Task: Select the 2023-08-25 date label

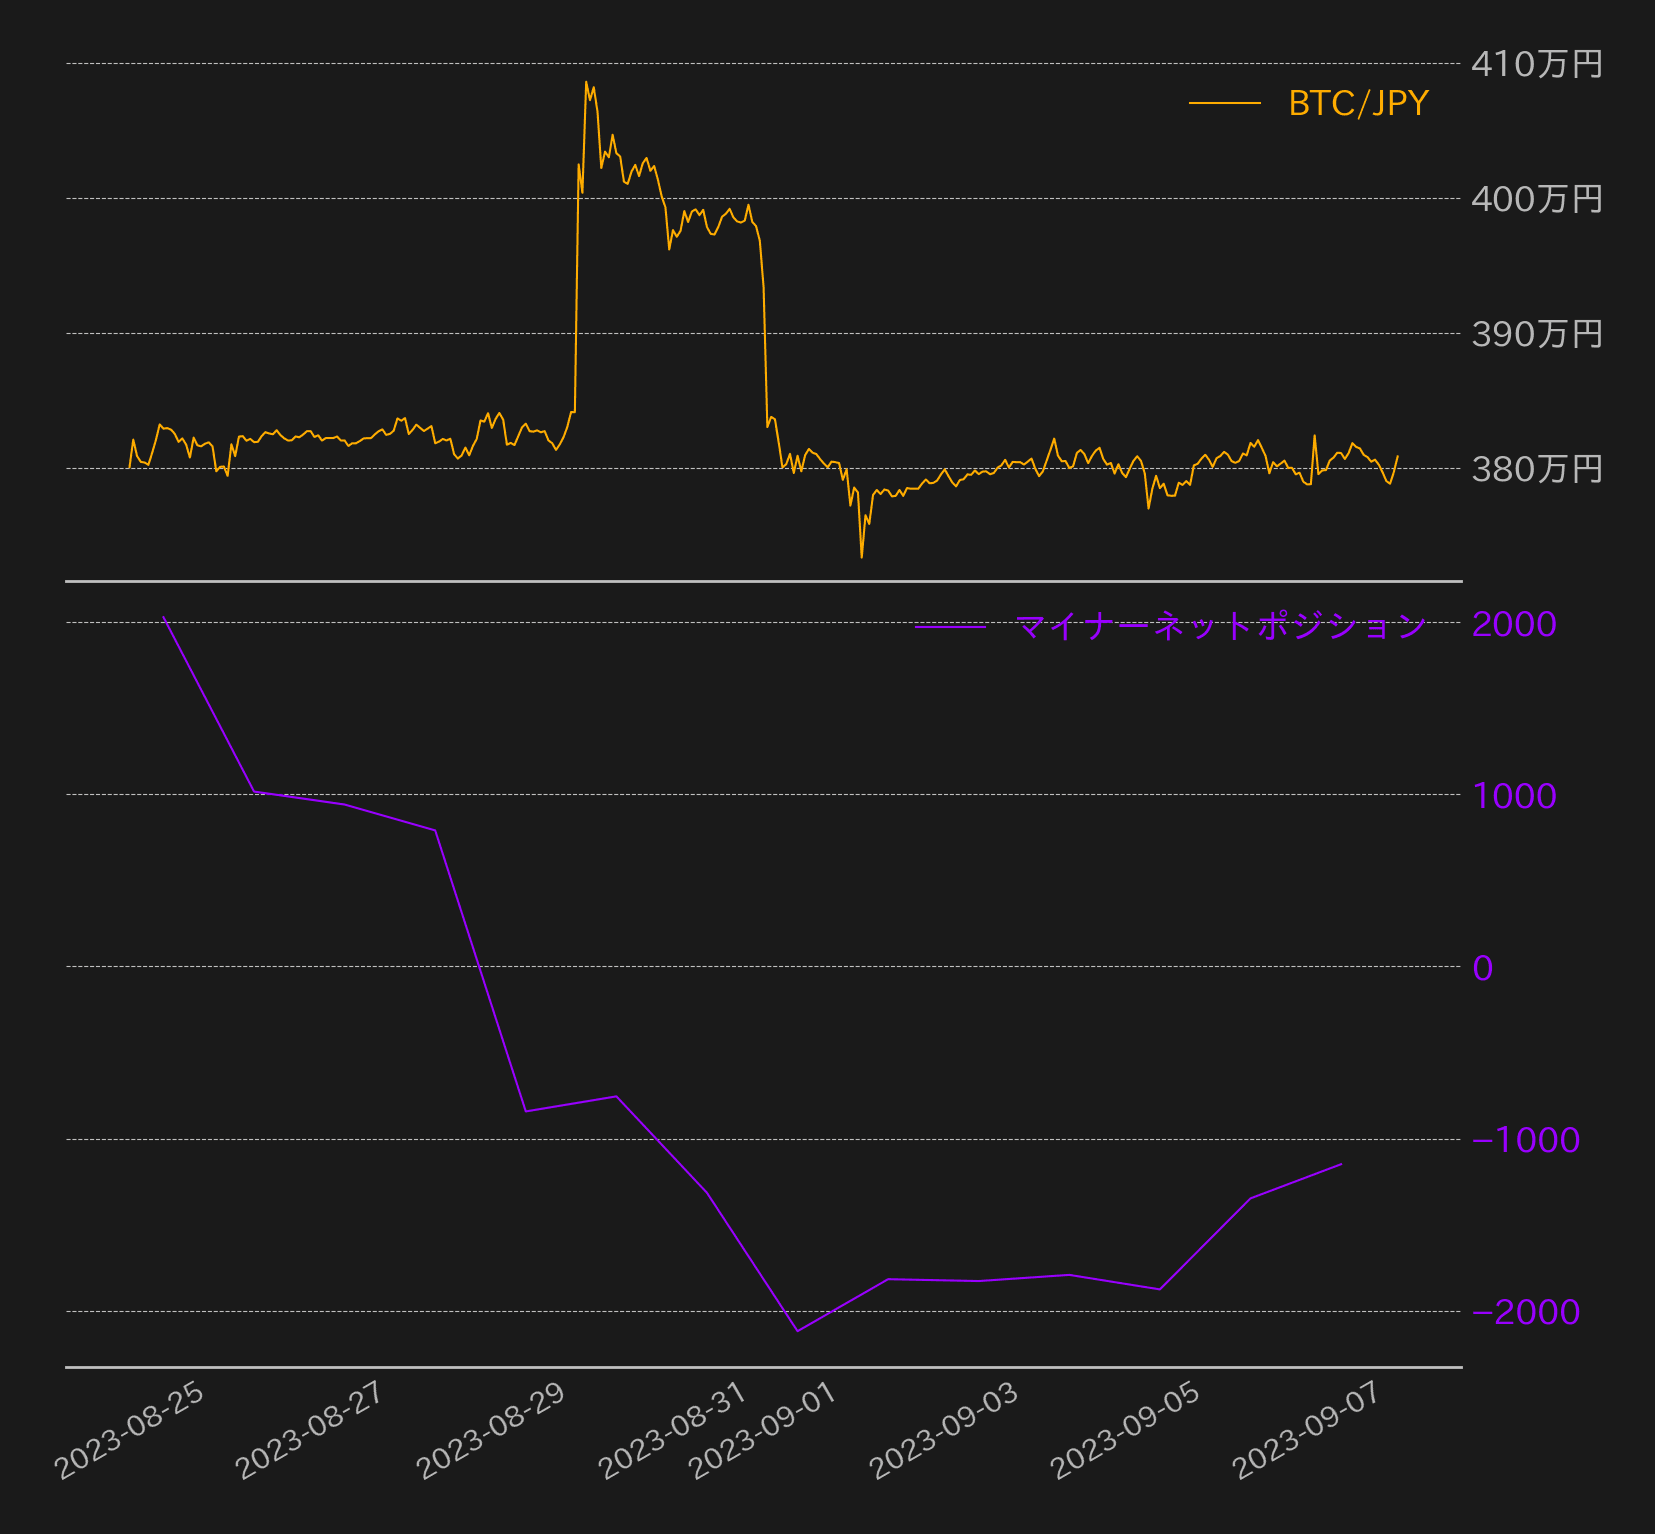Action: 130,1430
